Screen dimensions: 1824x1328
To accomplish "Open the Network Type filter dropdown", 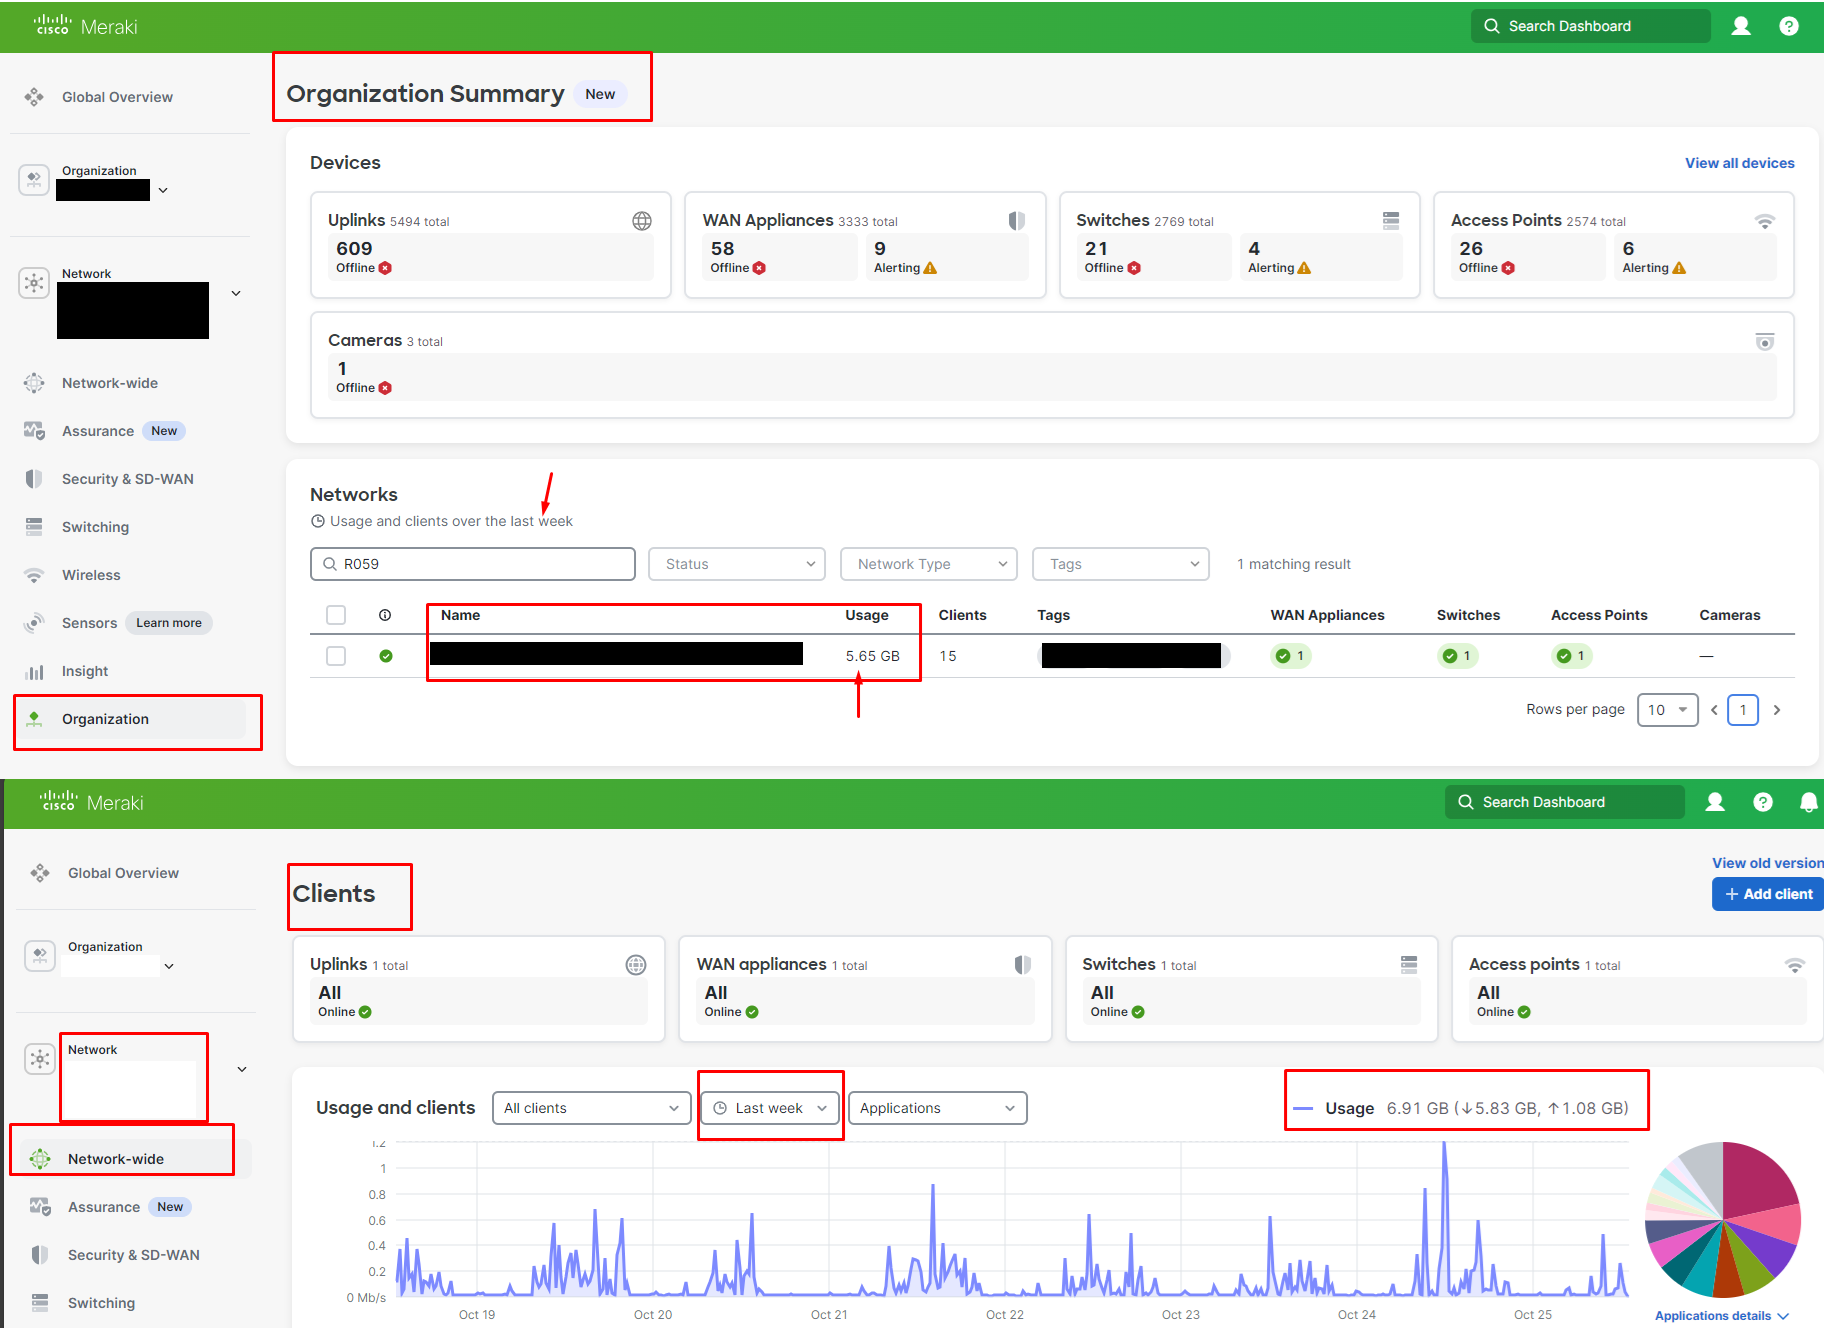I will coord(927,563).
